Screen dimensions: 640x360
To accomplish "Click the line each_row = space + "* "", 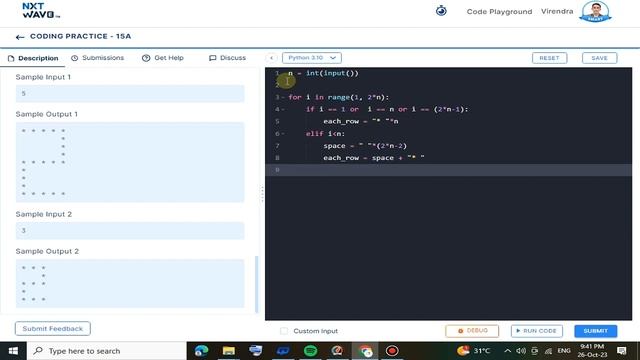I will pos(374,158).
